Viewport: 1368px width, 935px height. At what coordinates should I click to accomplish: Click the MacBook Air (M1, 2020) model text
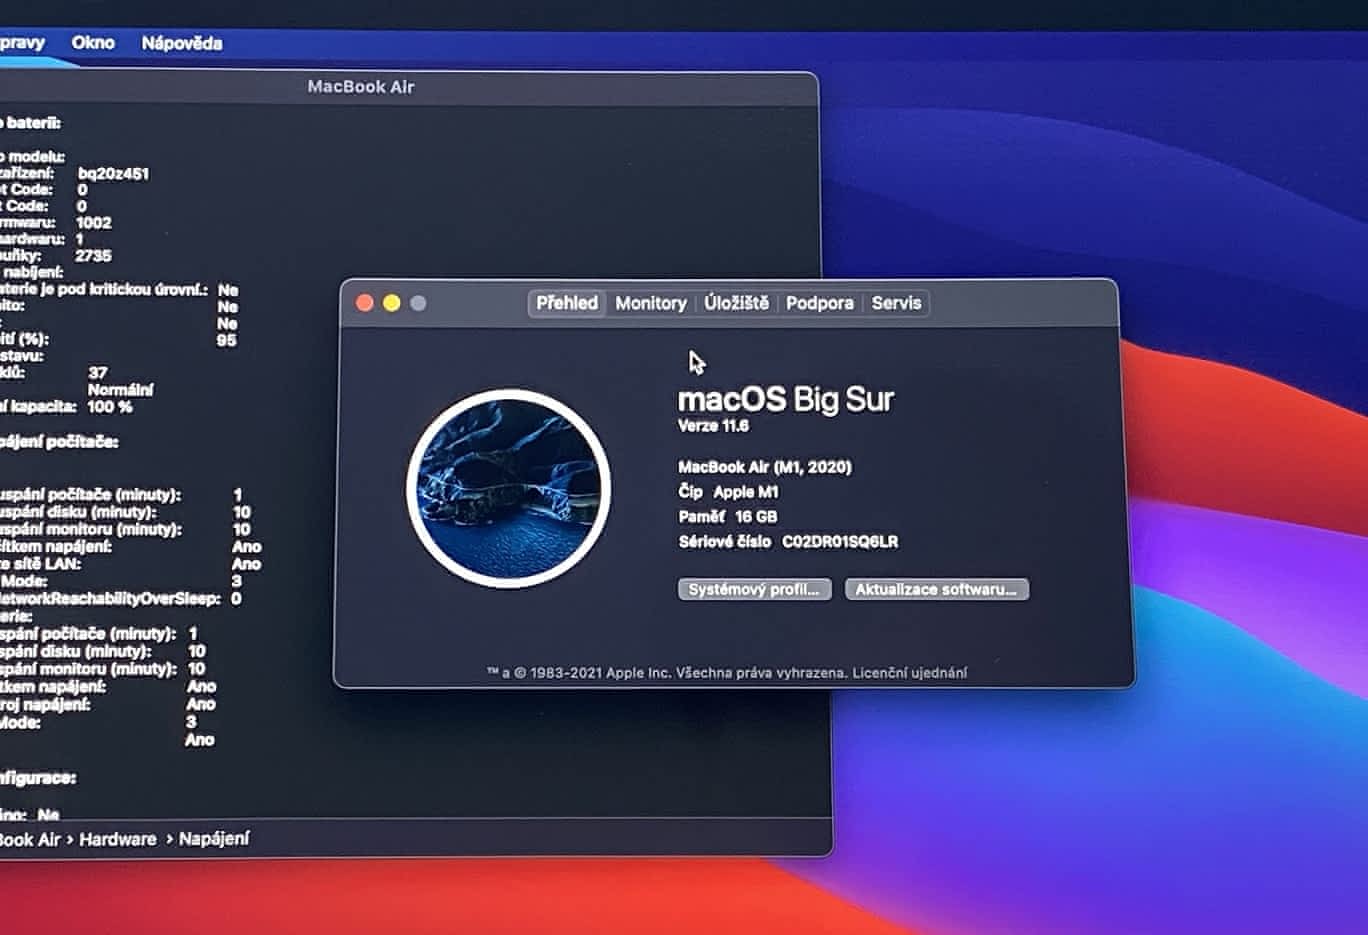(765, 467)
